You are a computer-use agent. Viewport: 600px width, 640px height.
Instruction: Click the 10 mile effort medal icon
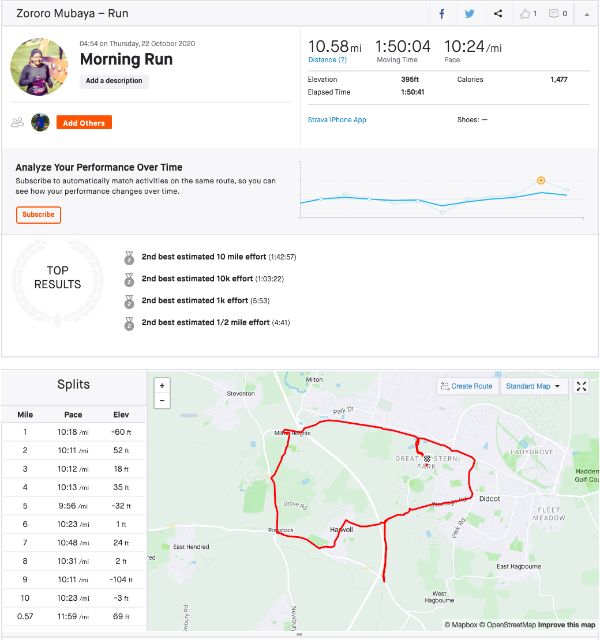click(x=129, y=257)
